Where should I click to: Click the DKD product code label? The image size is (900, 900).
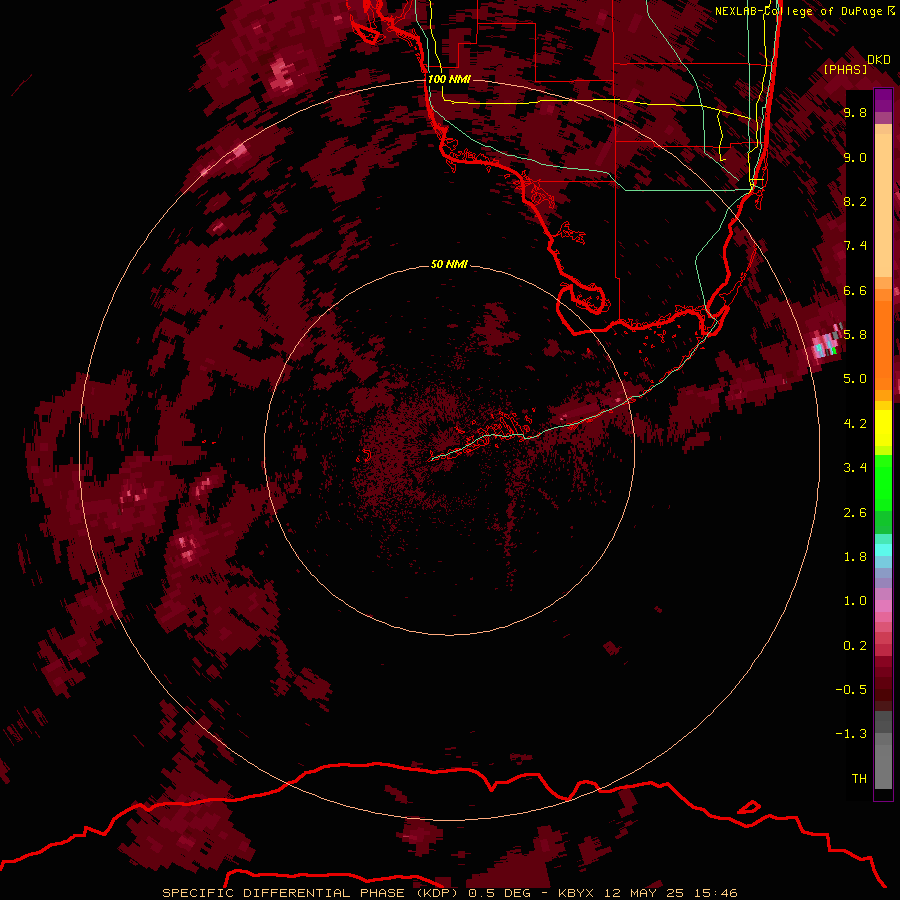pyautogui.click(x=879, y=60)
